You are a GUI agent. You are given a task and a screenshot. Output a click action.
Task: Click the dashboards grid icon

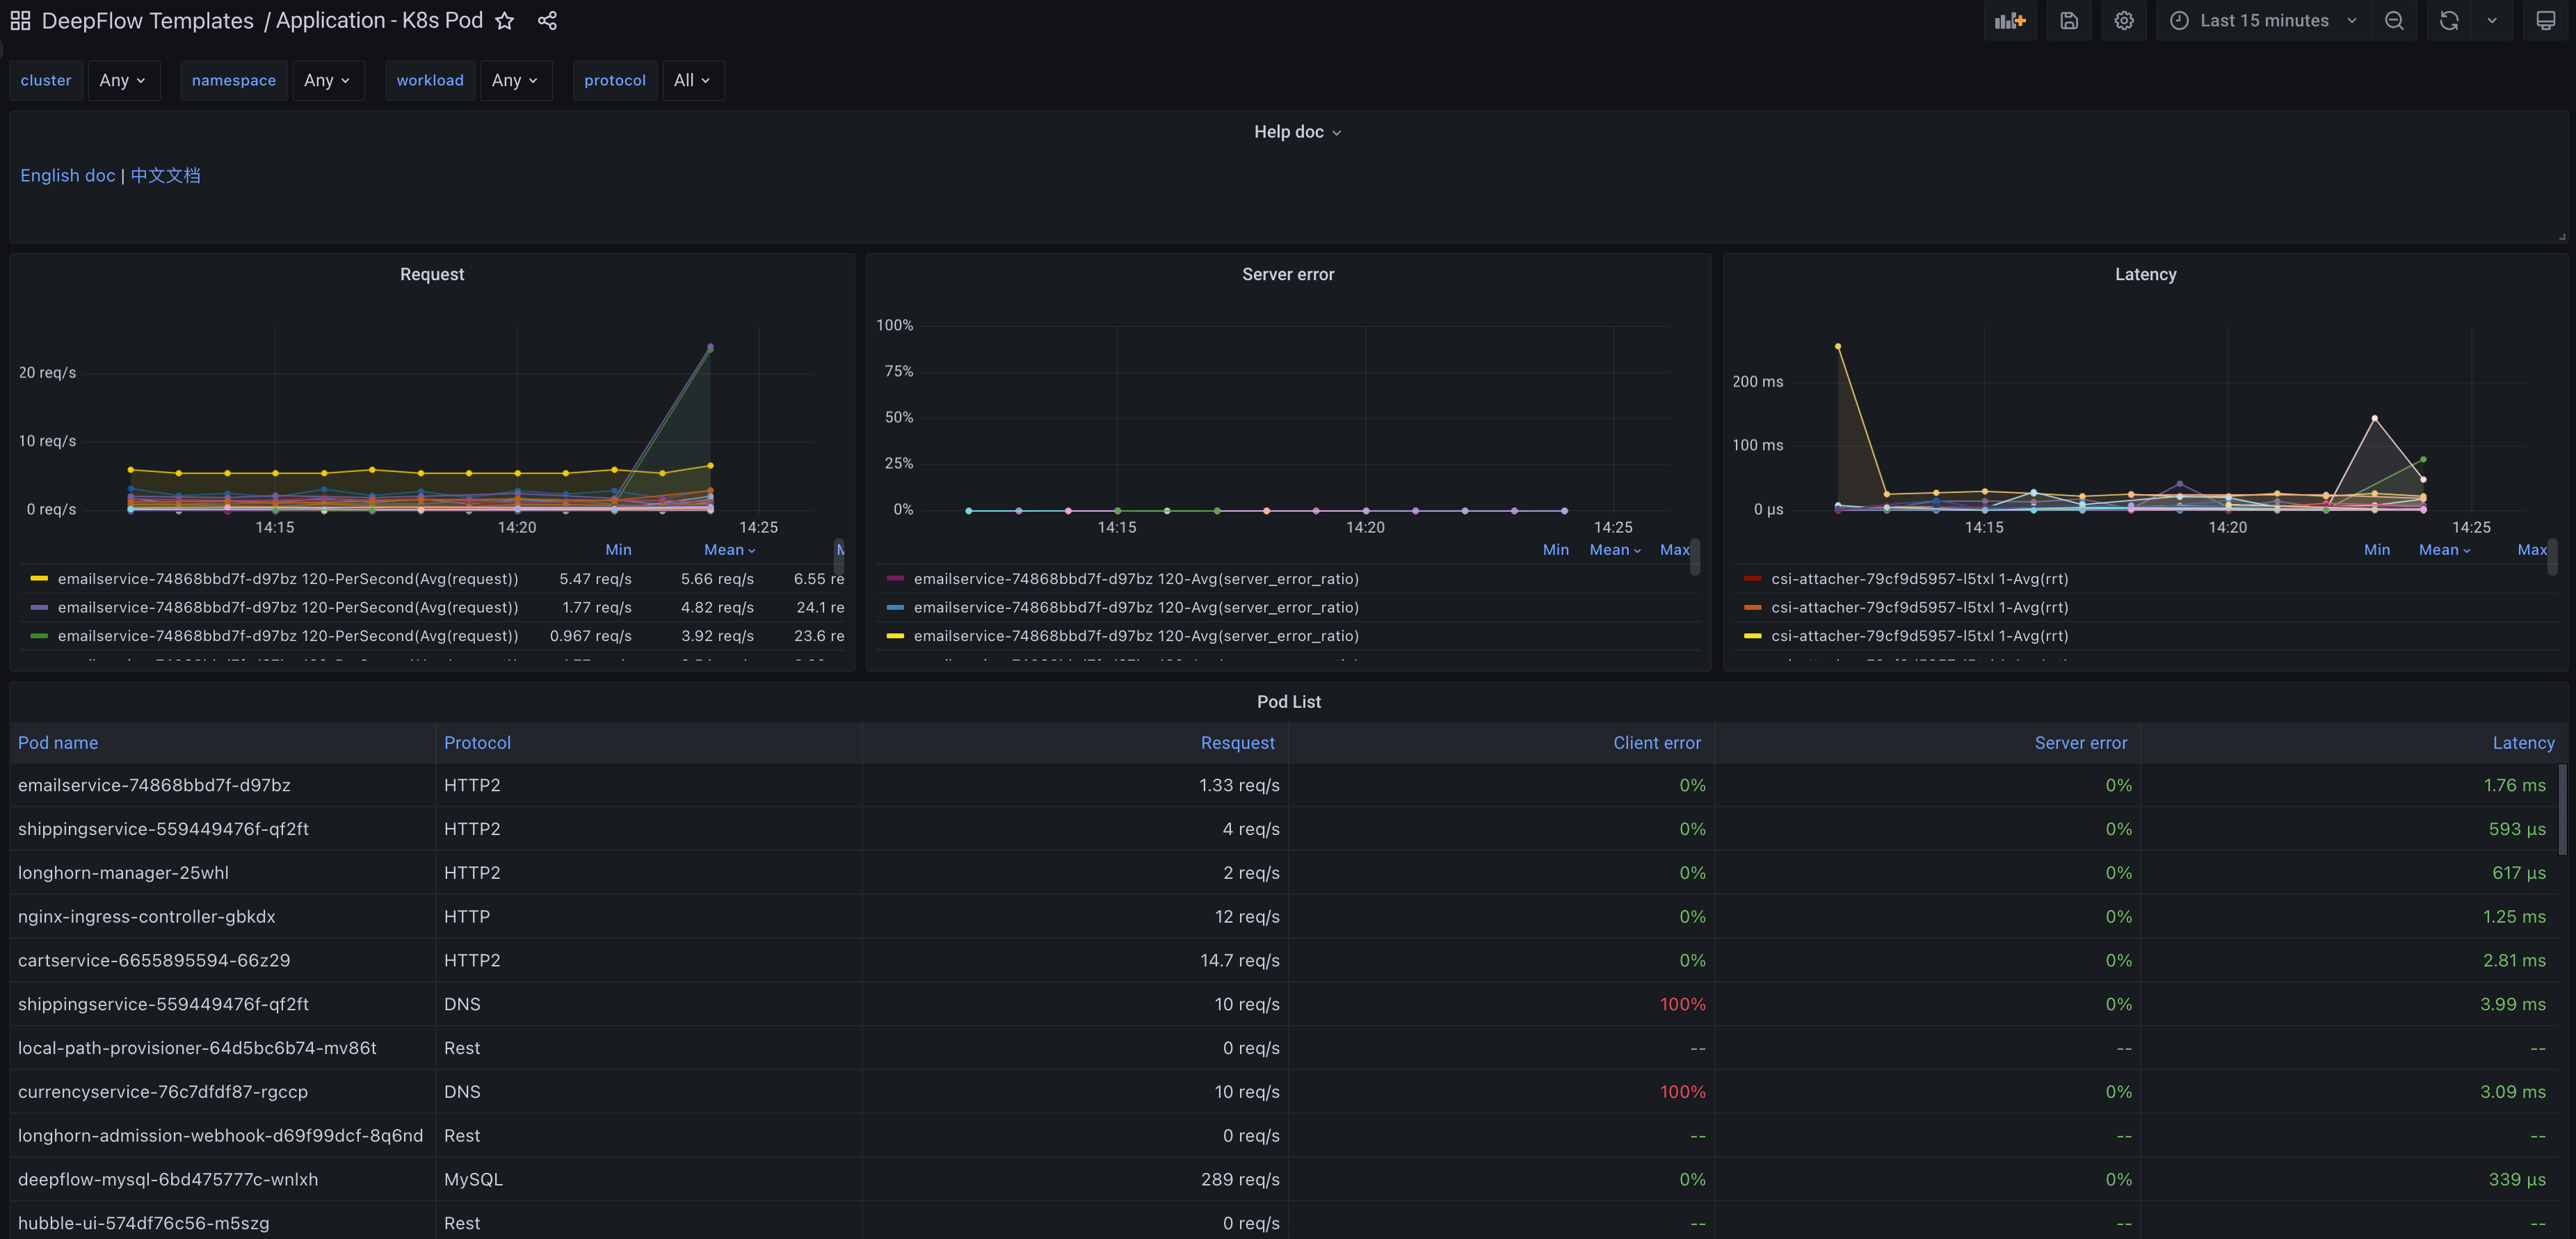20,20
